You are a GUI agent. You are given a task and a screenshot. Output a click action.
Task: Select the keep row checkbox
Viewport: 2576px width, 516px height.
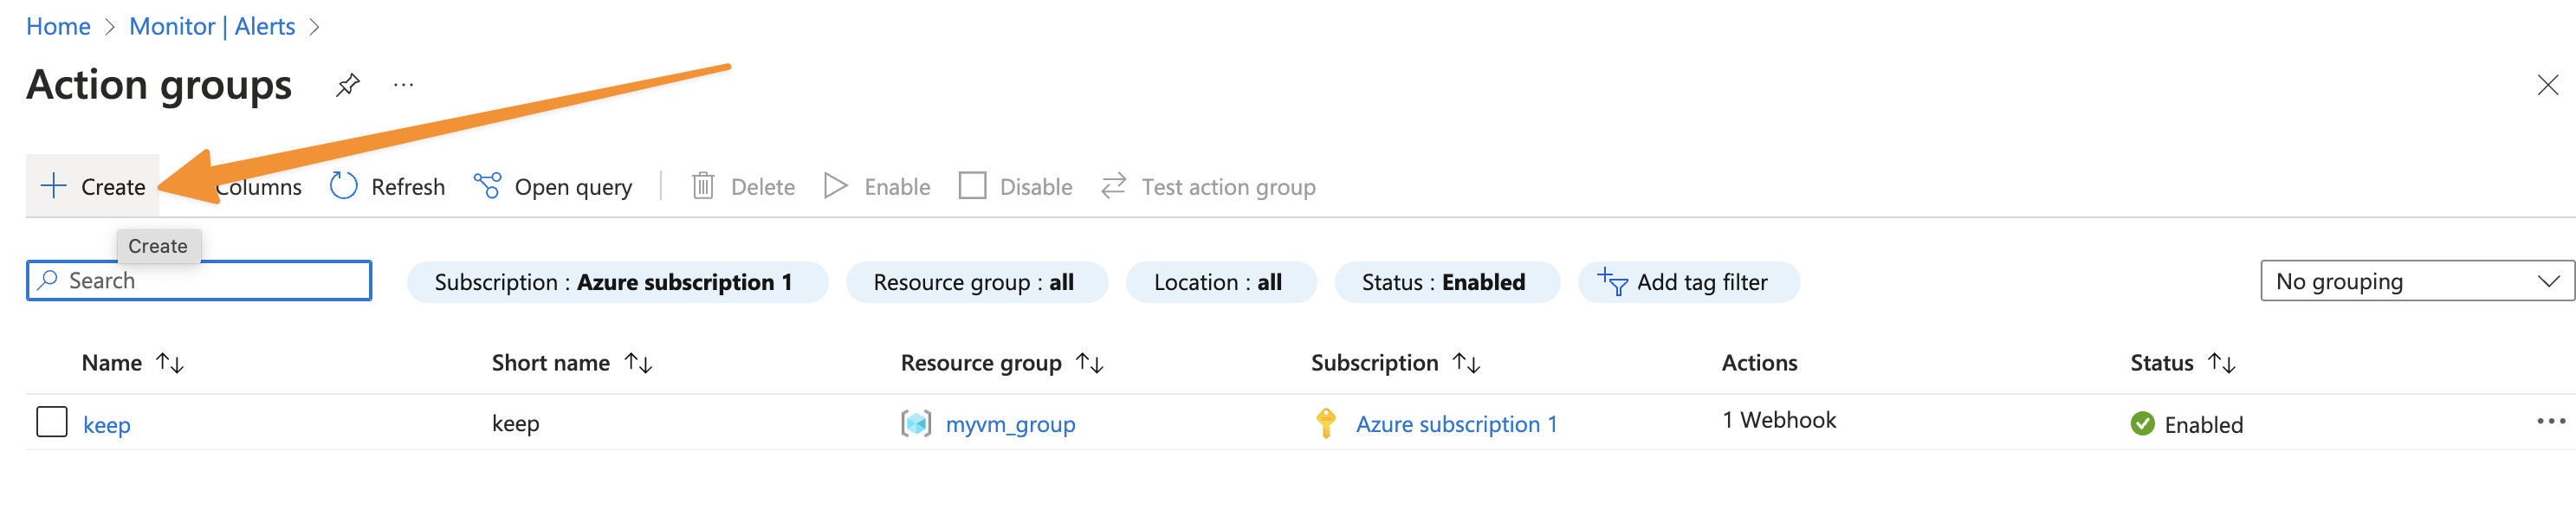(52, 422)
